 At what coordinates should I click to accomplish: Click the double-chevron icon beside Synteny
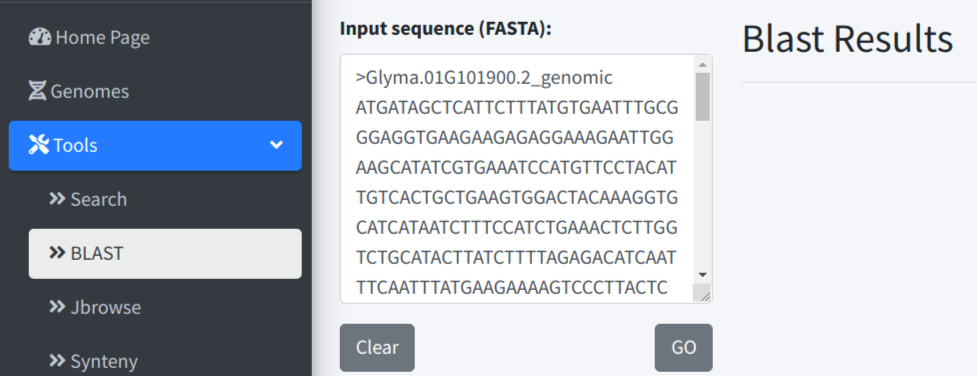tap(57, 360)
